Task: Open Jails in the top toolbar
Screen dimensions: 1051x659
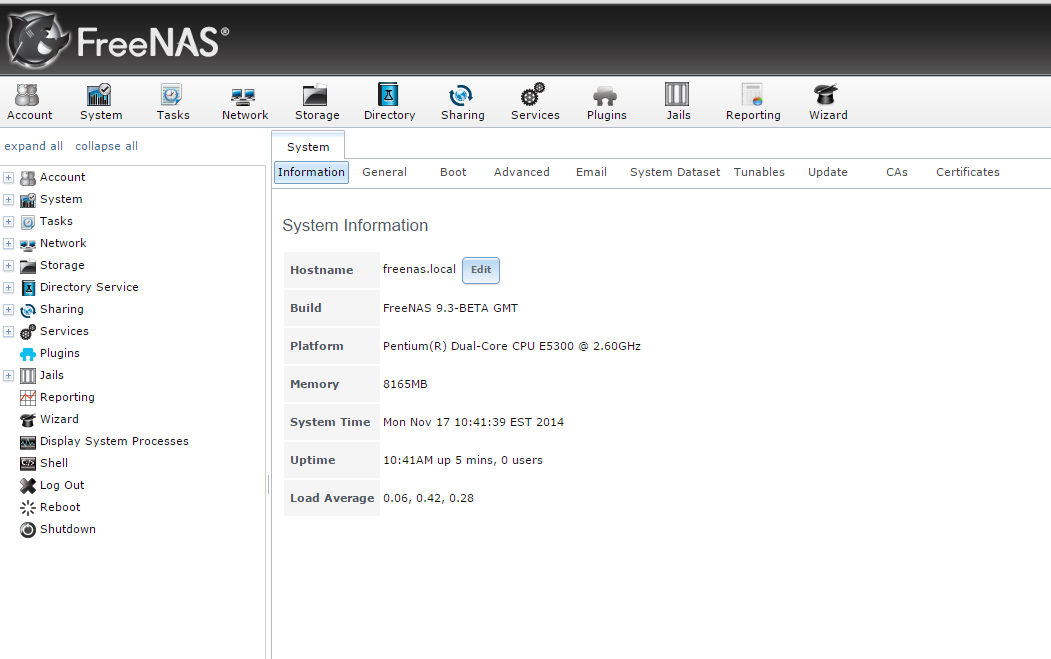Action: (678, 102)
